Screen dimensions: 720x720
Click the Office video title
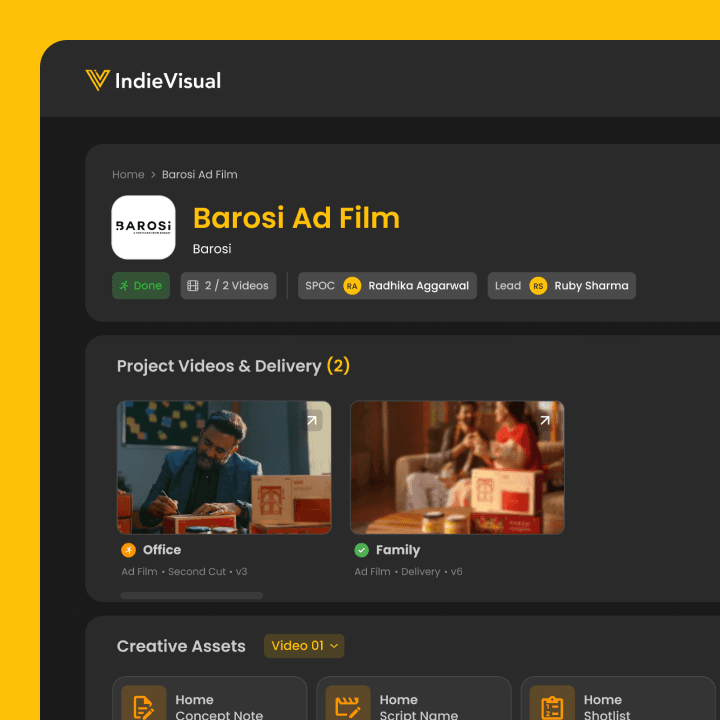[x=162, y=550]
